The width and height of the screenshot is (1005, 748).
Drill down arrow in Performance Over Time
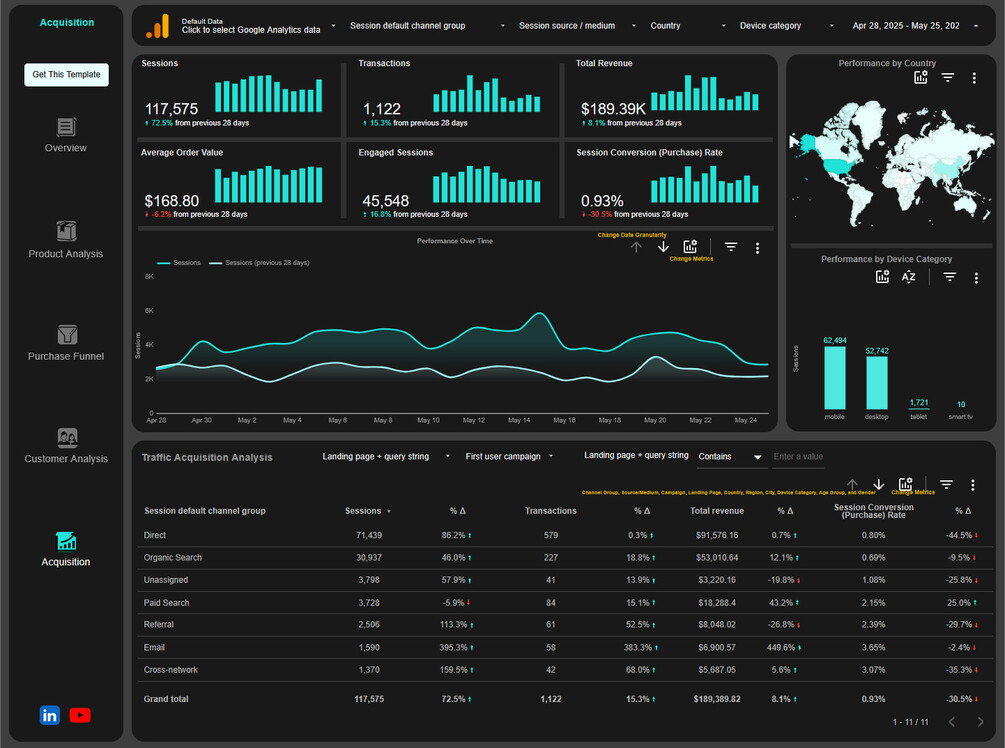(663, 247)
